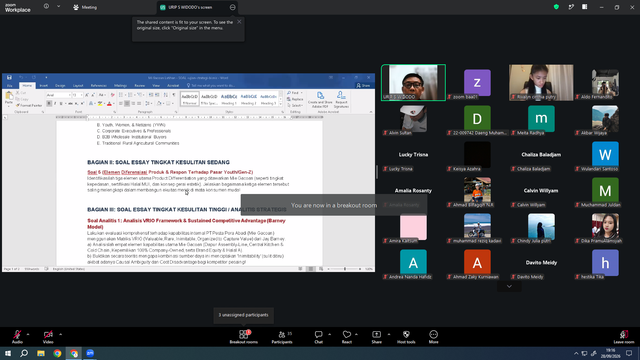Open Host tools shield
Viewport: 640px width, 360px height.
point(406,337)
